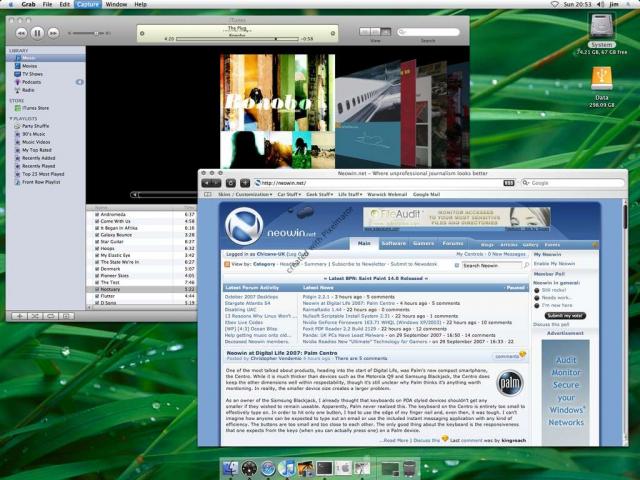Open the Capture menu in menu bar
Screen dimensions: 640x480
(88, 4)
